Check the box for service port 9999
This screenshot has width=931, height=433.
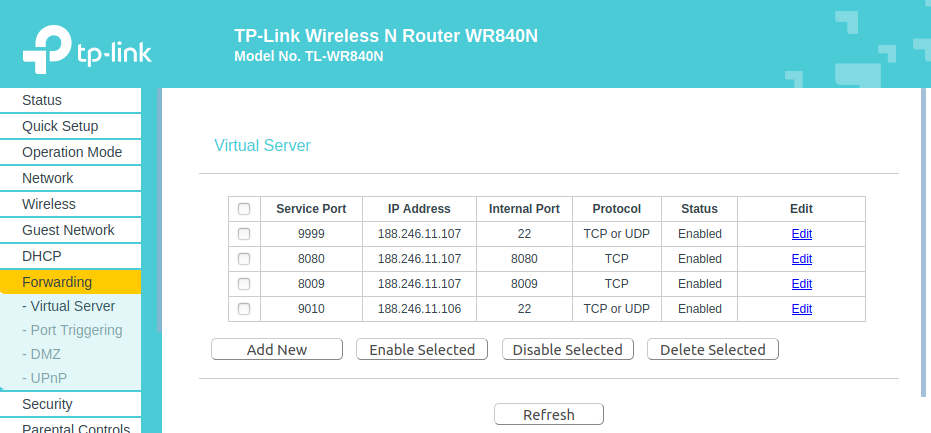pyautogui.click(x=244, y=234)
